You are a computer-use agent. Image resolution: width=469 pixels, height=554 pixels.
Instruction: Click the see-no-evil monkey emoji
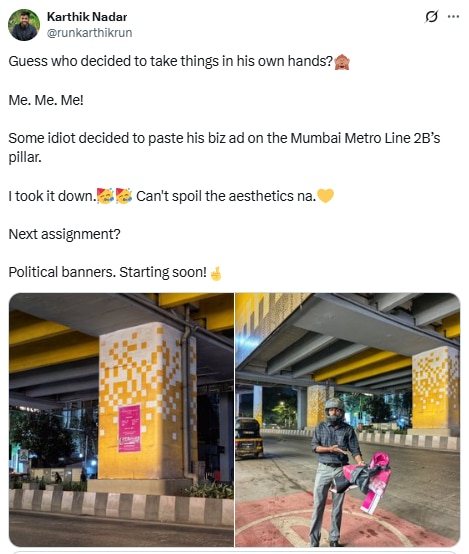(x=342, y=62)
